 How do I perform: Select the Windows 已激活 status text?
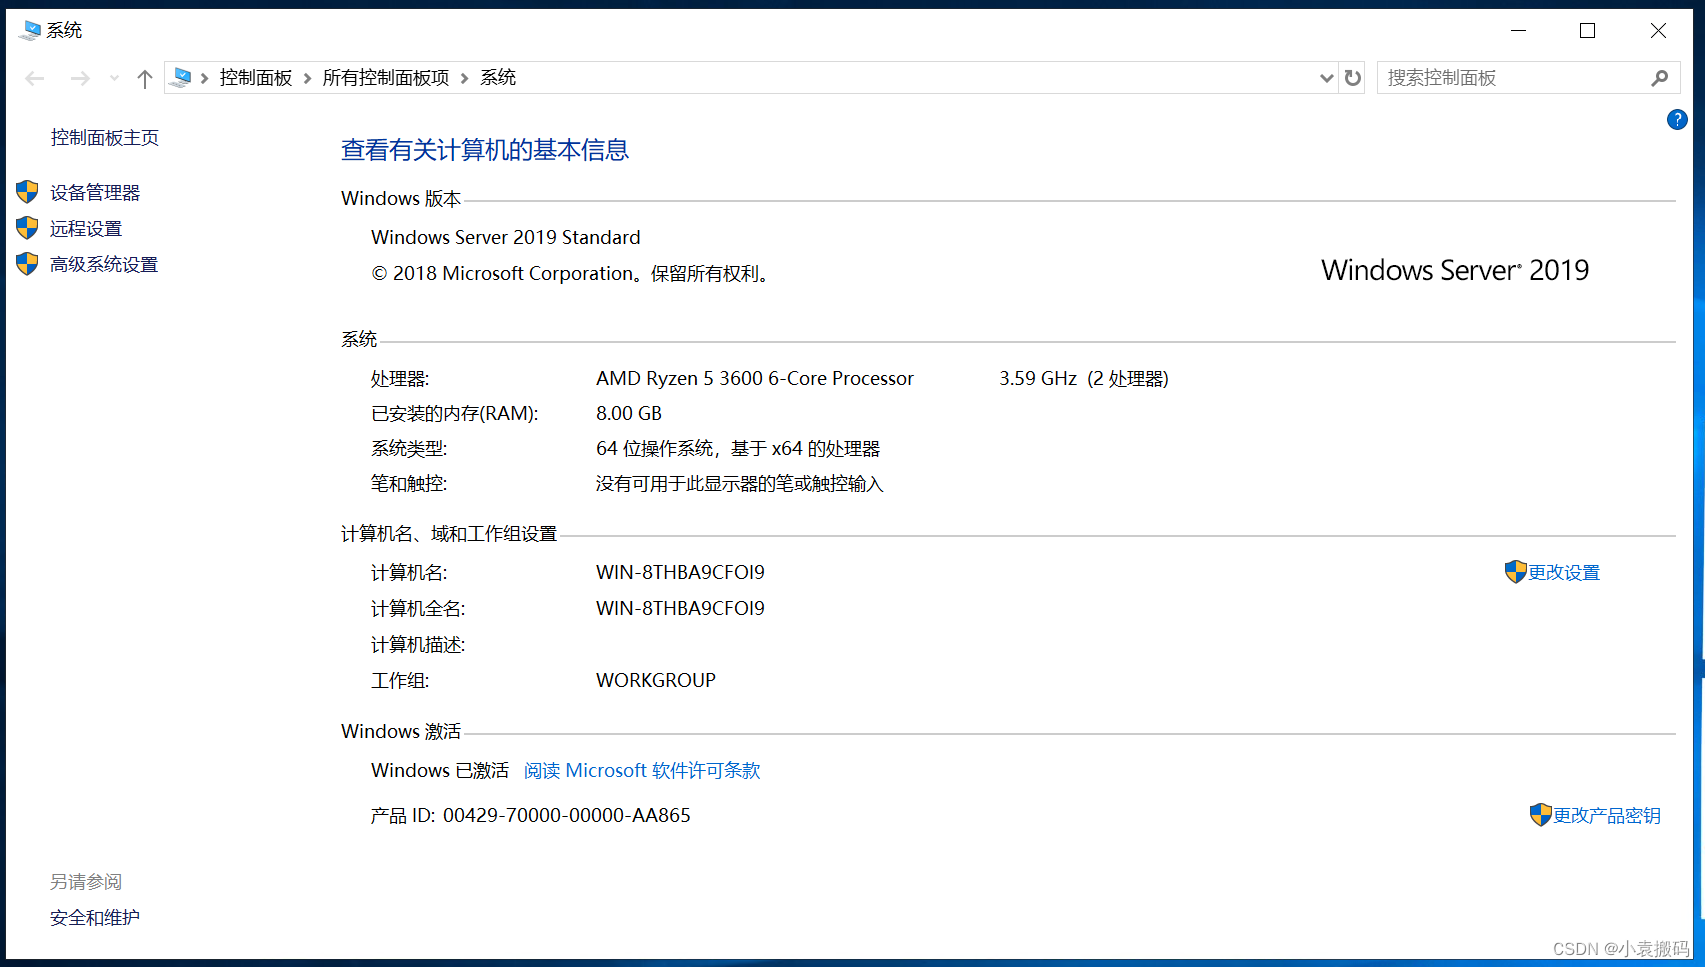tap(440, 771)
